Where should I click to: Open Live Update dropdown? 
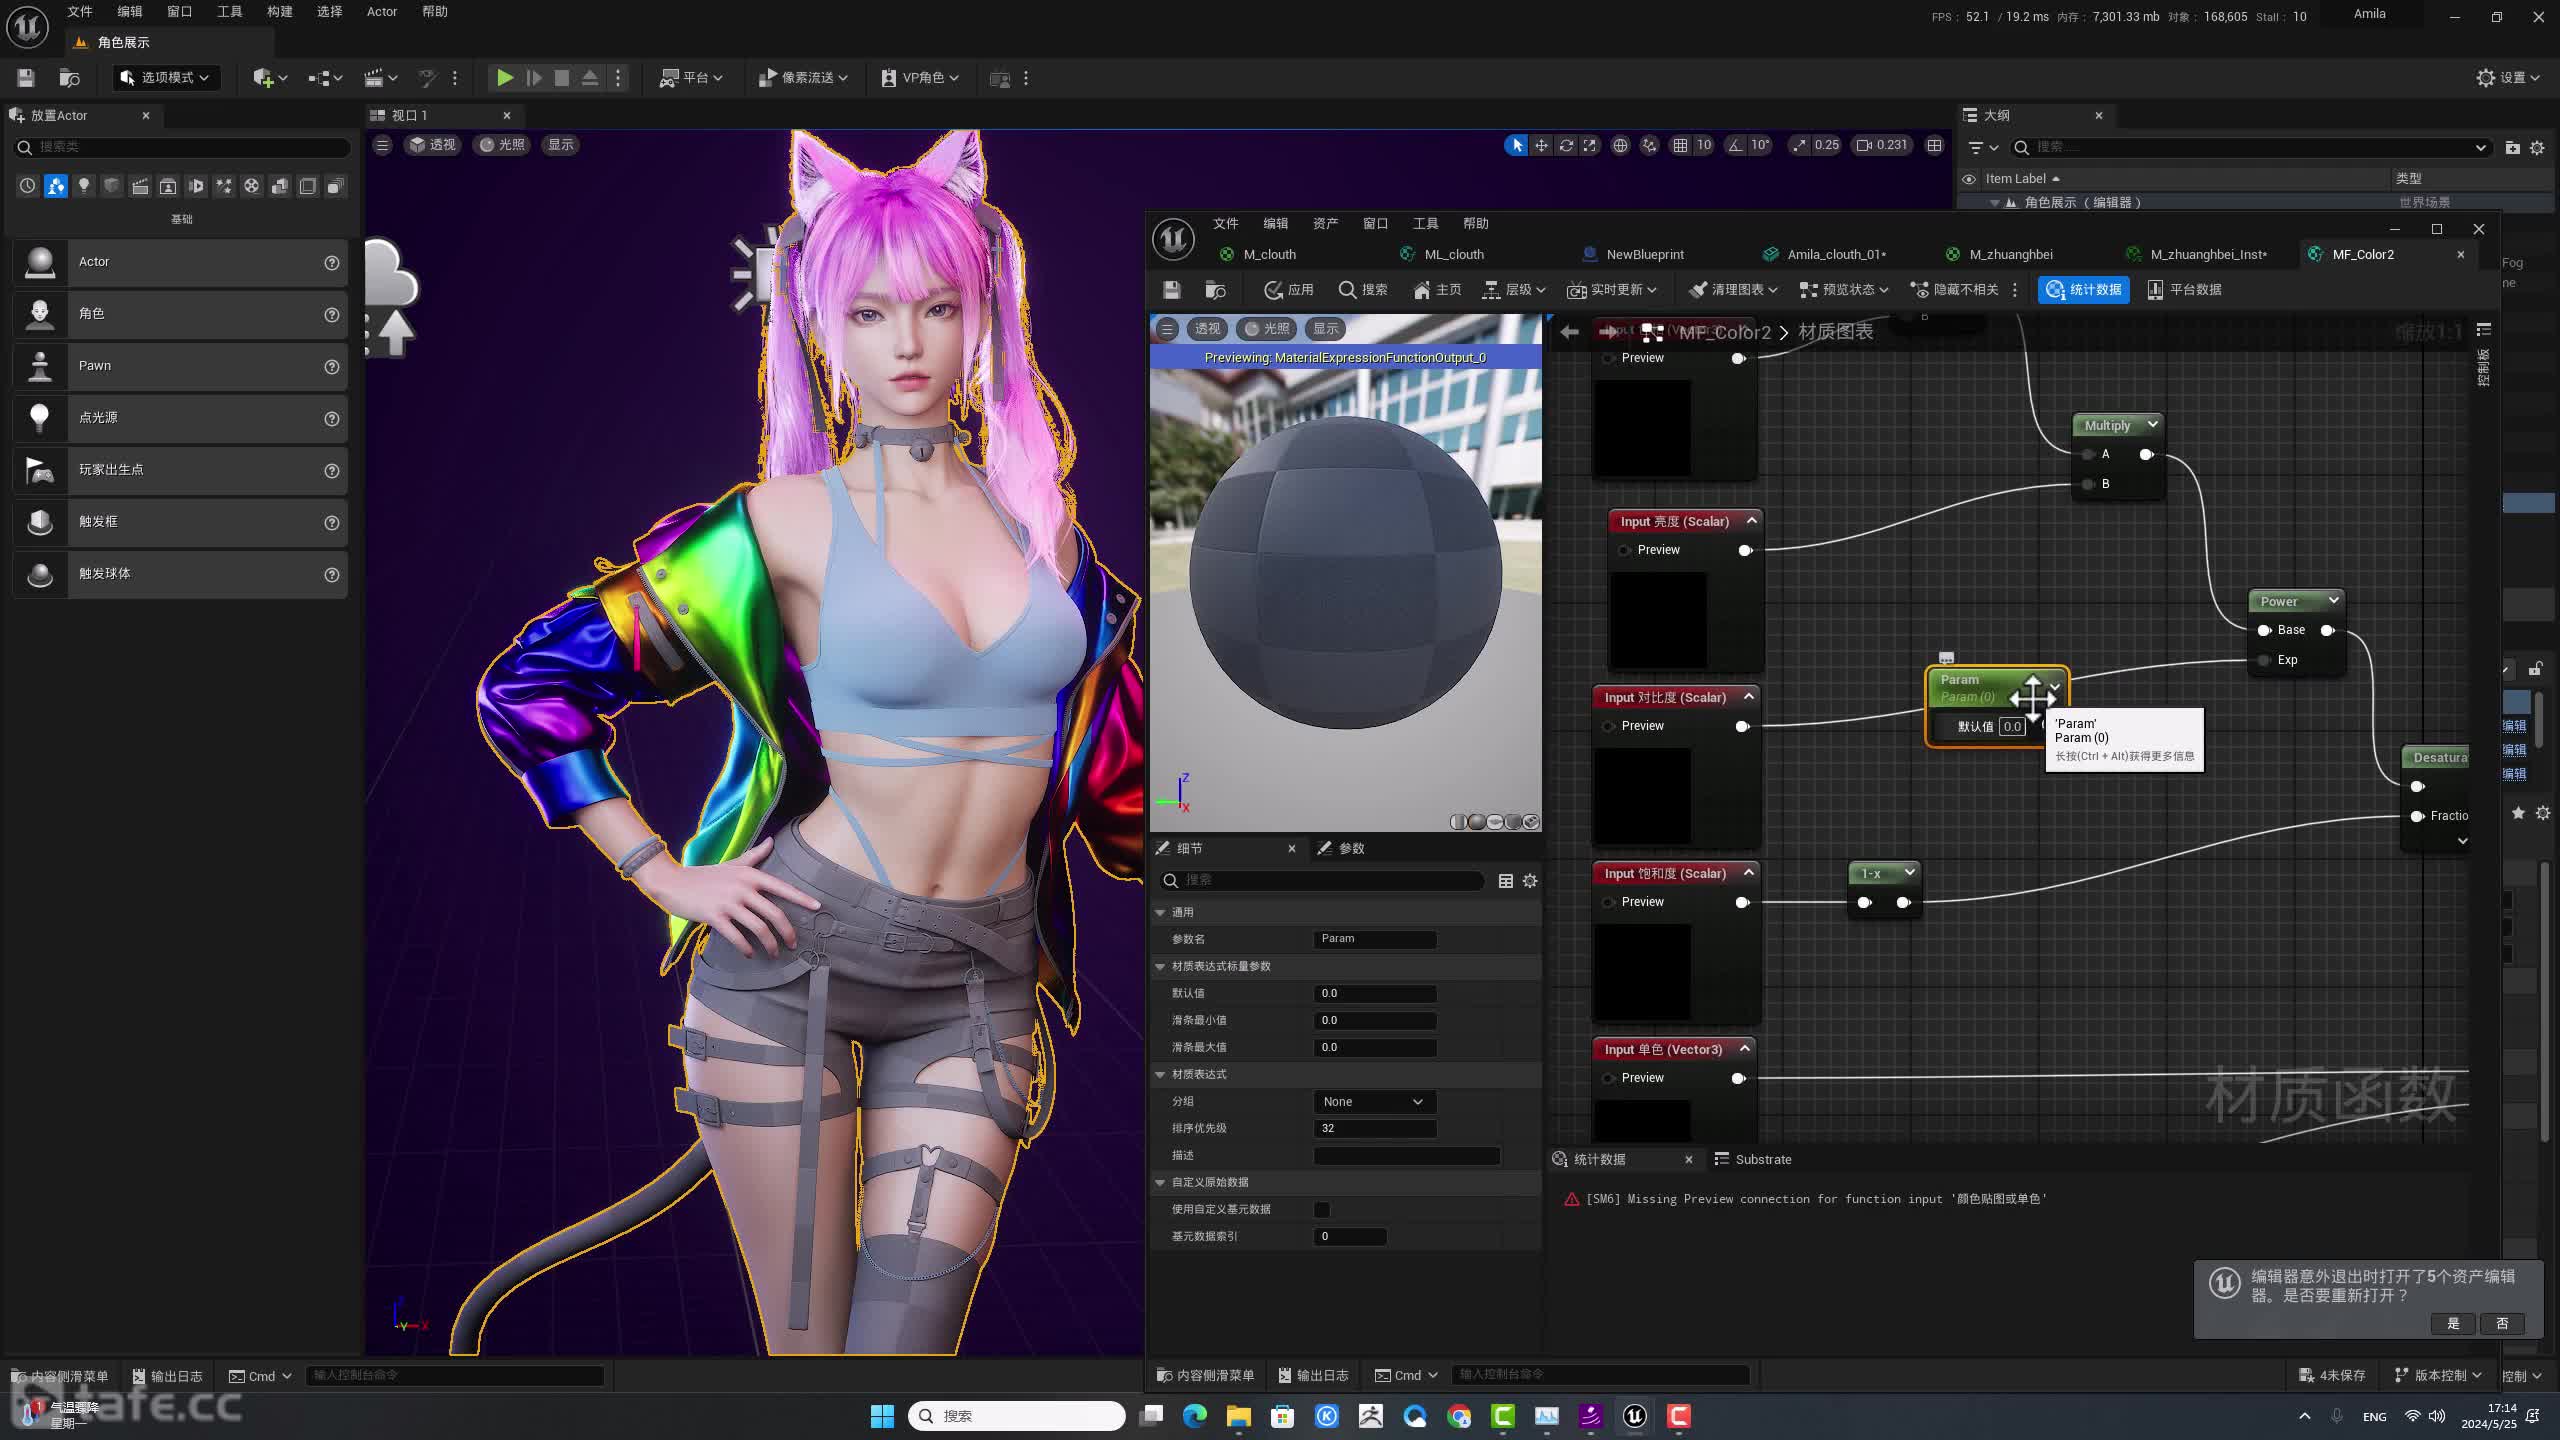(1612, 290)
